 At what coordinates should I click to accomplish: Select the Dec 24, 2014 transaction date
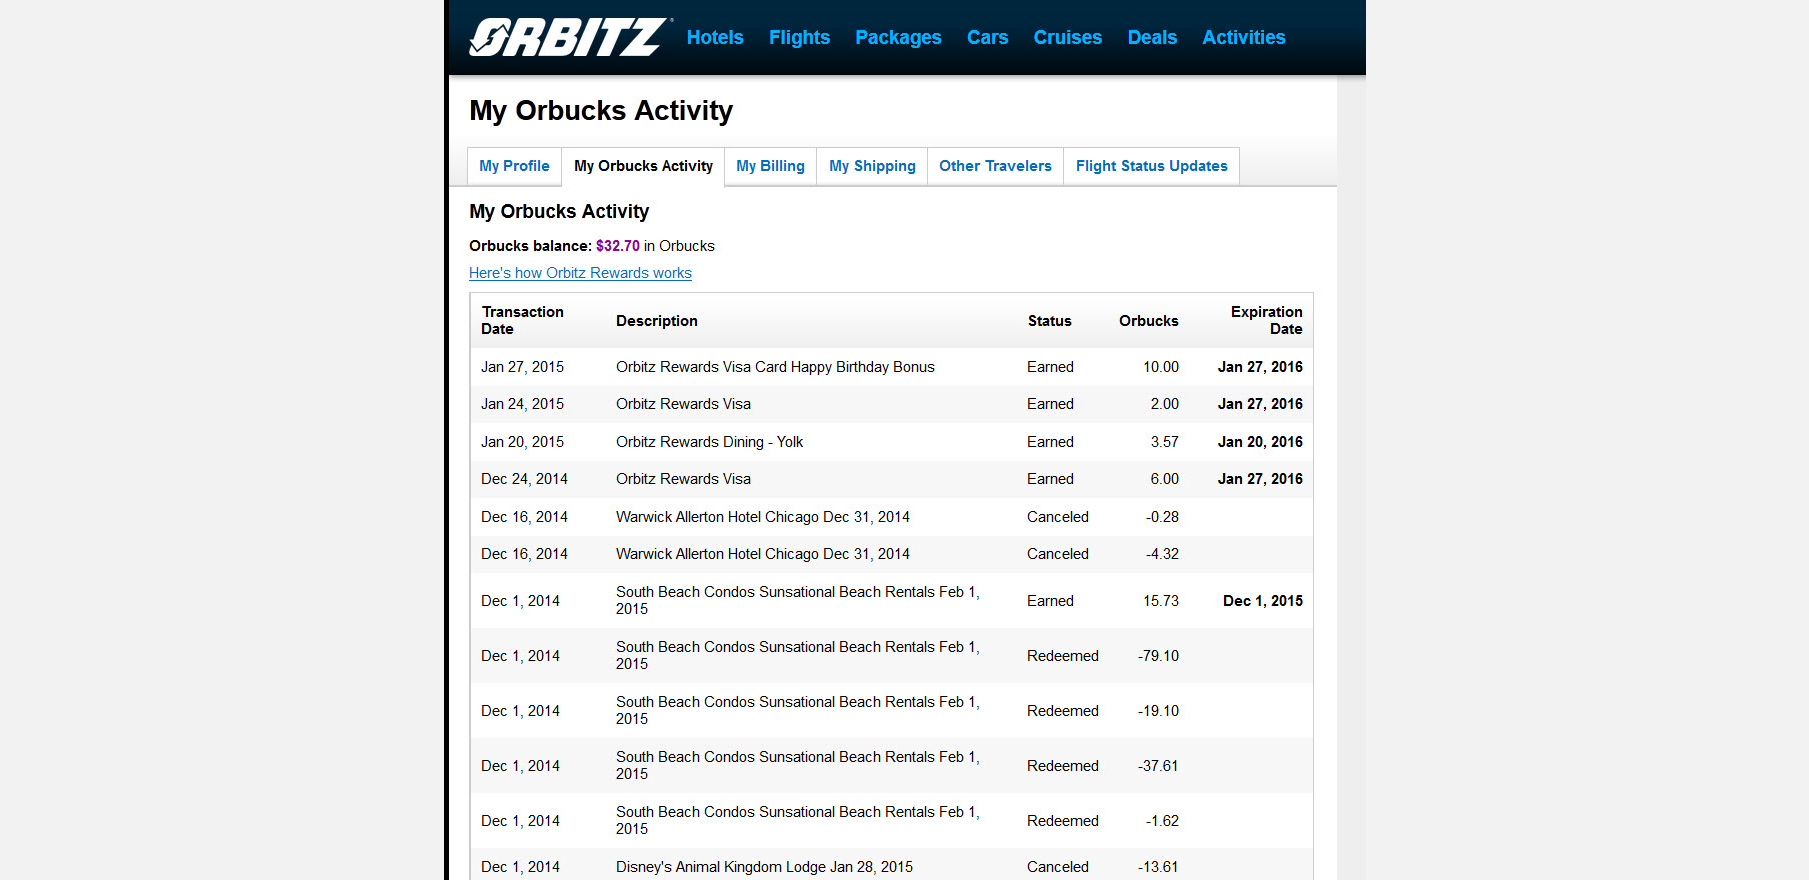pyautogui.click(x=524, y=479)
